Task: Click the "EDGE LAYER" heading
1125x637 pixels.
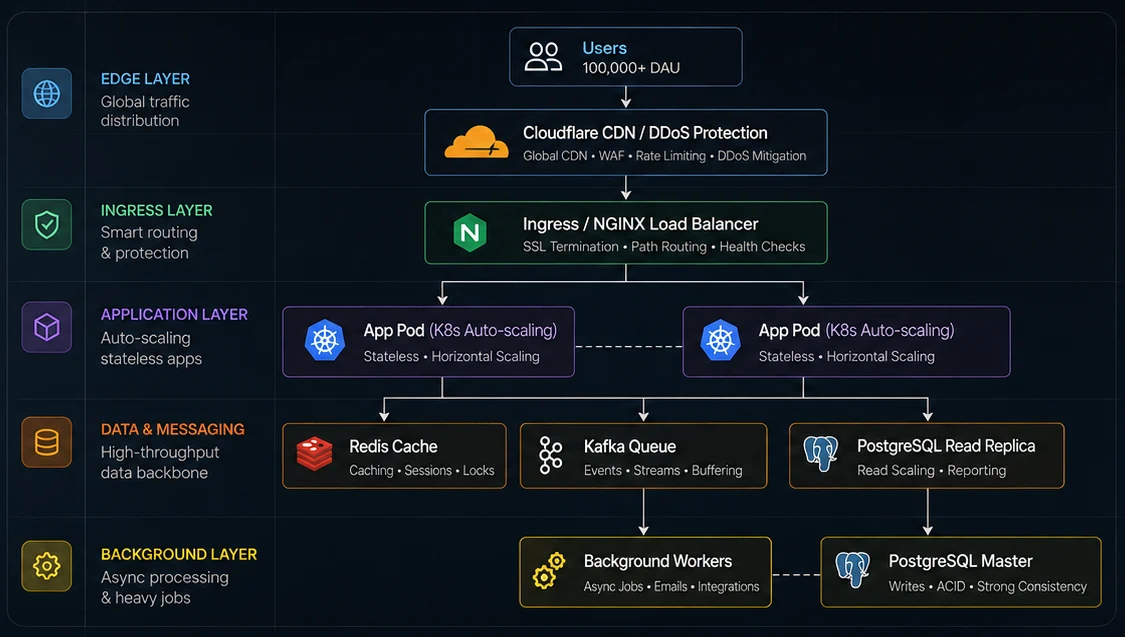Action: pos(145,79)
